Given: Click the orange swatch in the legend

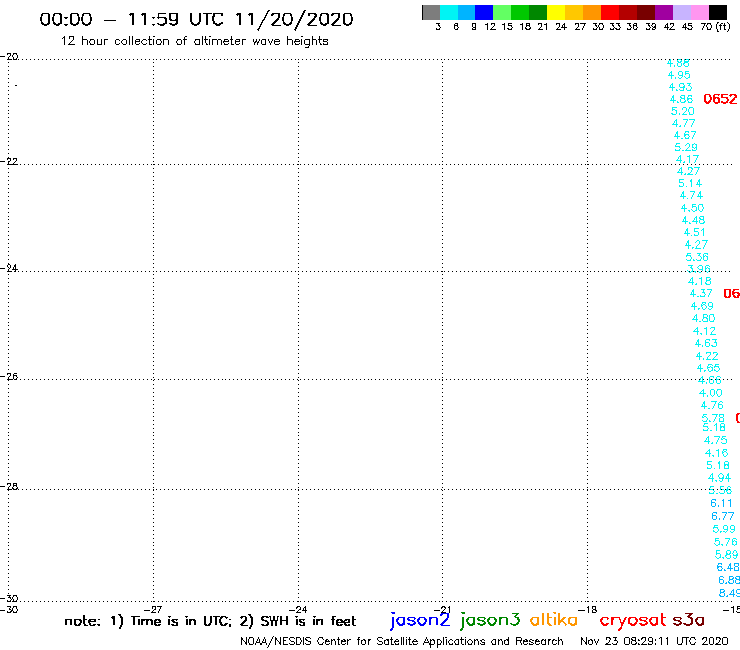Looking at the screenshot, I should click(x=592, y=12).
